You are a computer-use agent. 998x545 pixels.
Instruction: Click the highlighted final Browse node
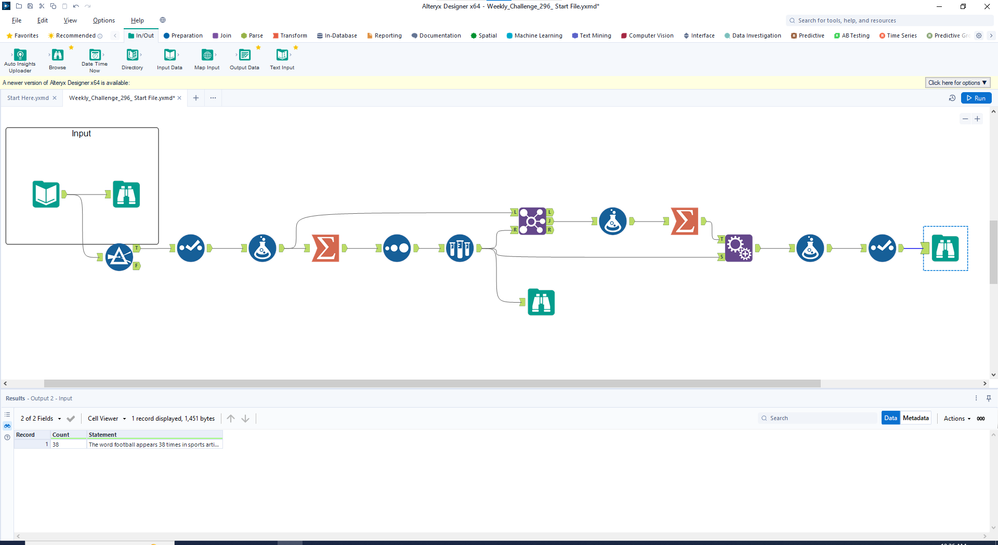click(945, 248)
